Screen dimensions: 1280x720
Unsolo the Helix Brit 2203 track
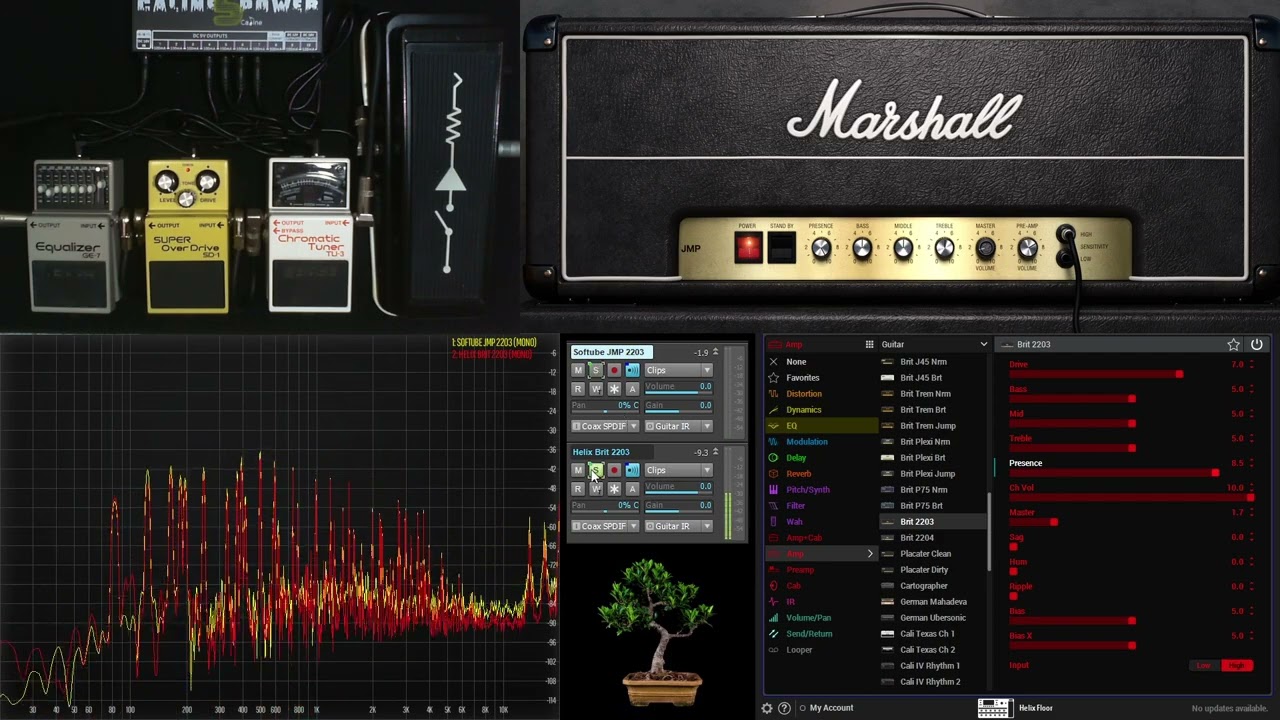point(596,470)
